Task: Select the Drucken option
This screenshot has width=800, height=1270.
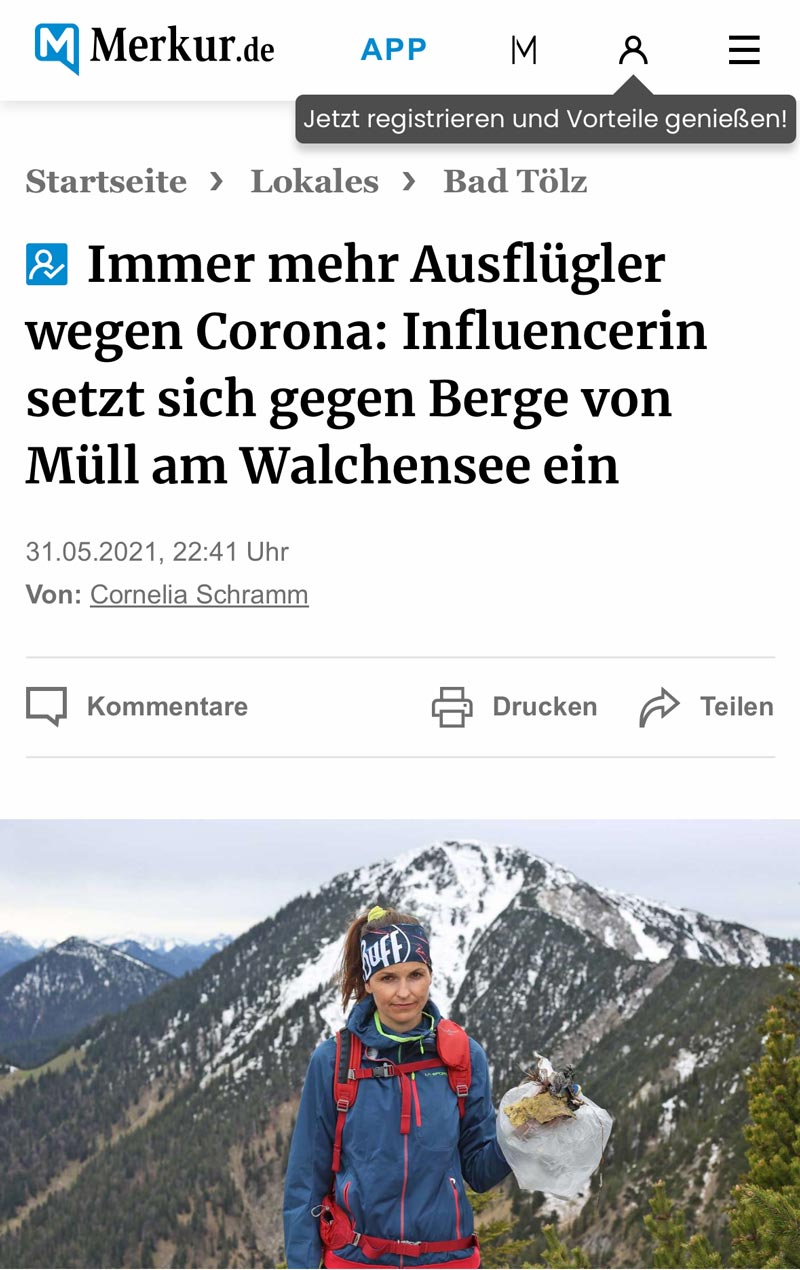Action: coord(544,706)
